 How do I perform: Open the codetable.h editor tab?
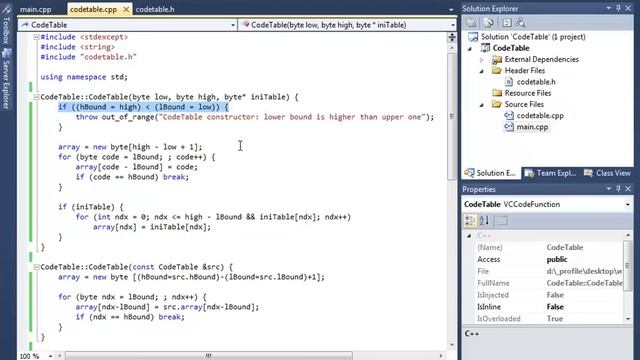pos(155,9)
